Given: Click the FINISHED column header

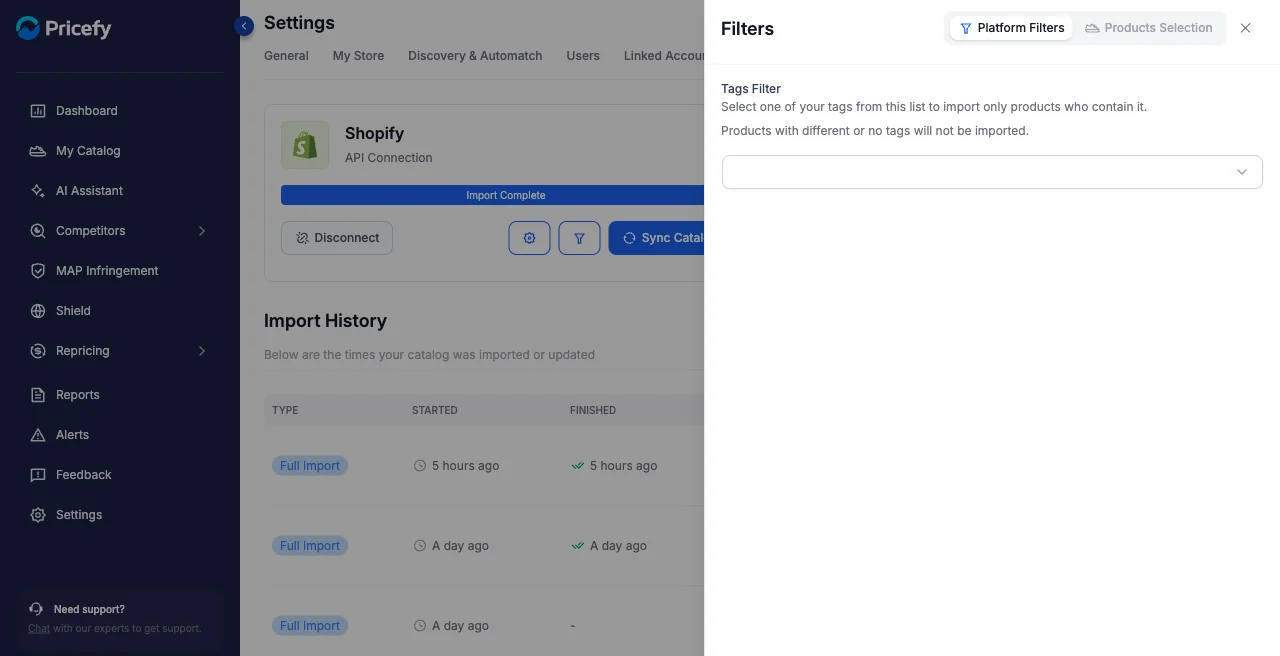Looking at the screenshot, I should coord(593,410).
